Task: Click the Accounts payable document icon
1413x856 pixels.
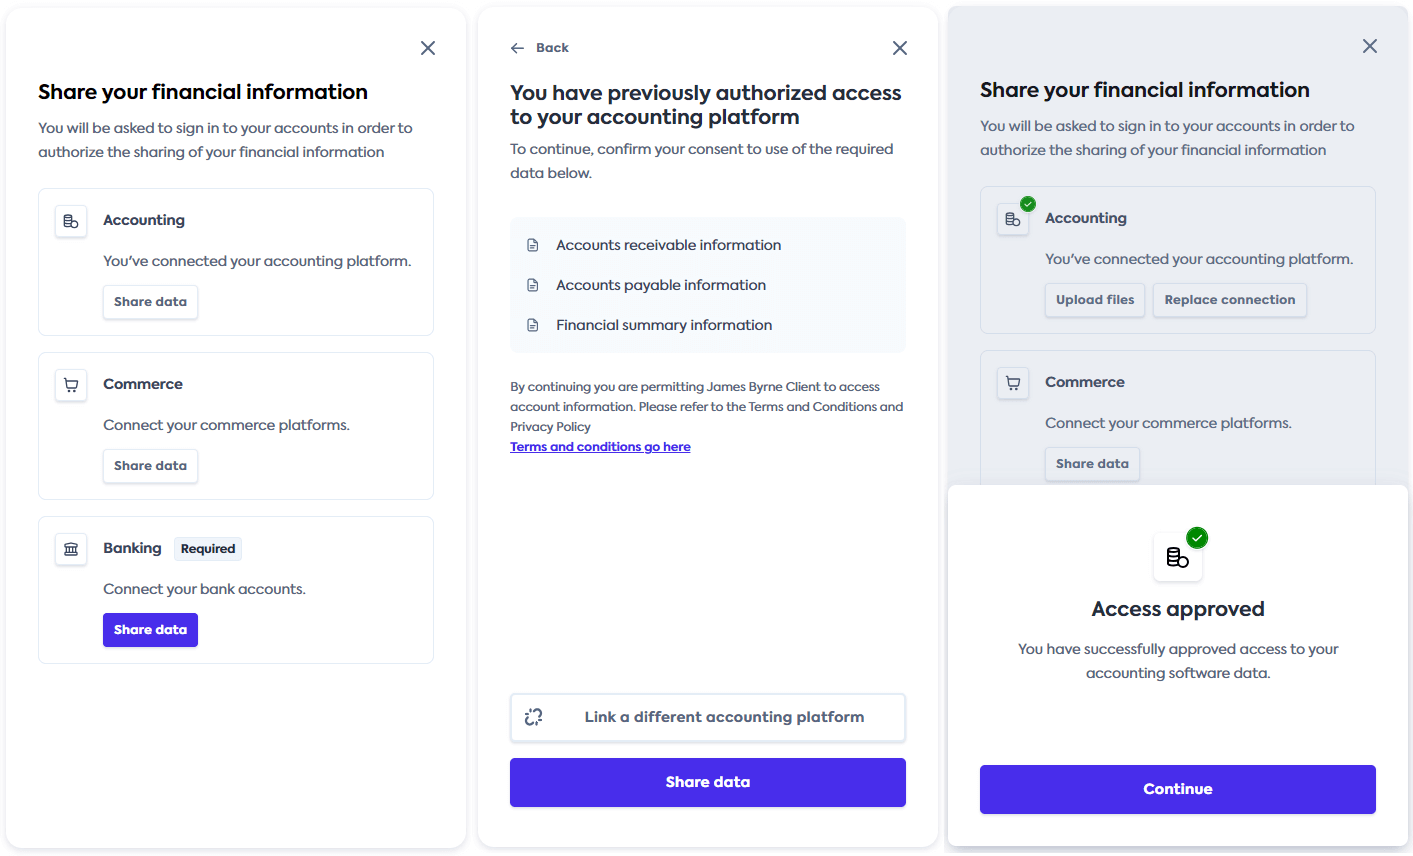Action: pos(533,285)
